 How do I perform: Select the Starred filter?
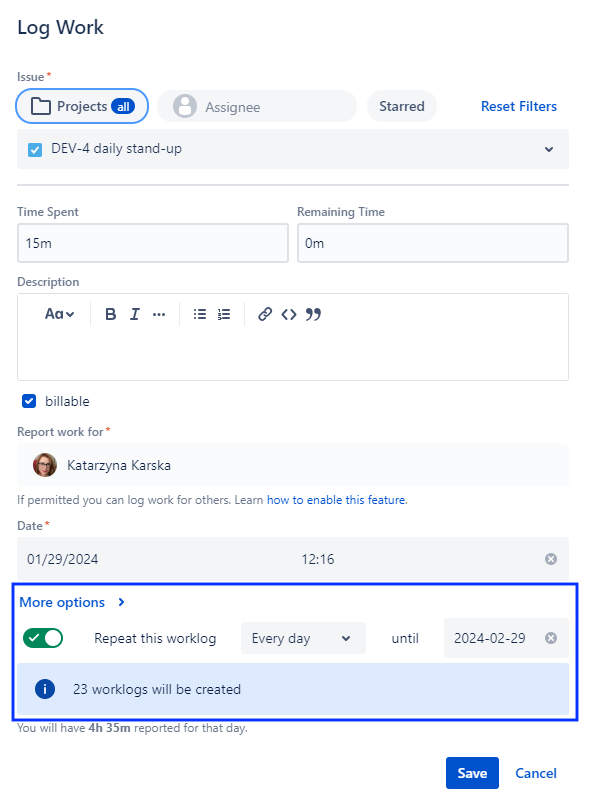pos(402,106)
